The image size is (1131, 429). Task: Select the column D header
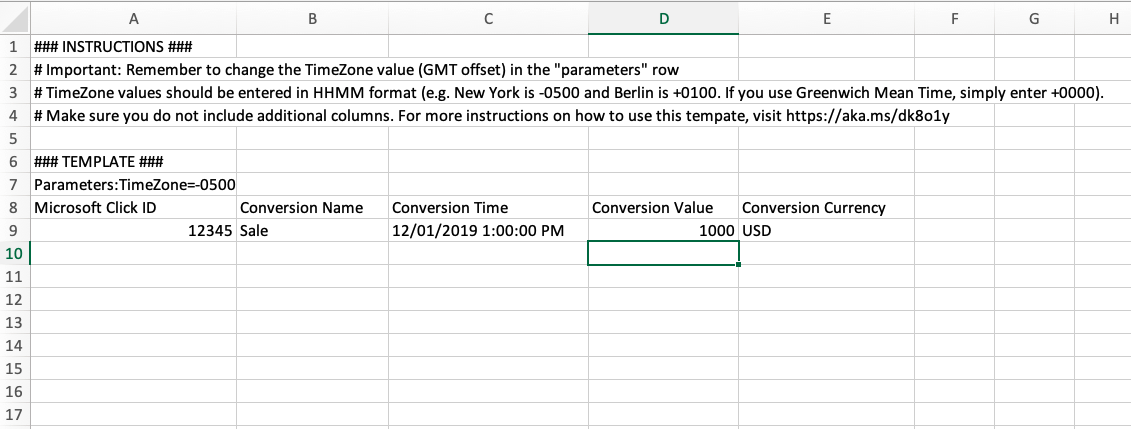[x=663, y=17]
